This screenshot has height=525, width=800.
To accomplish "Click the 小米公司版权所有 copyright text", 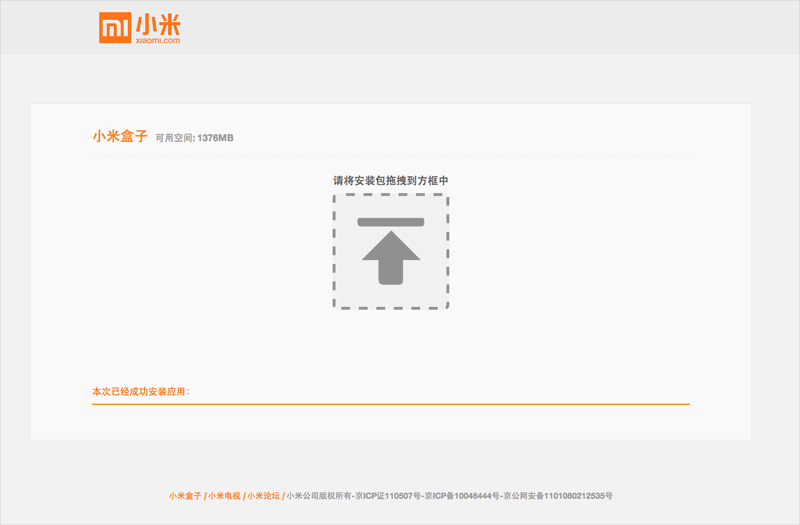I will [319, 496].
